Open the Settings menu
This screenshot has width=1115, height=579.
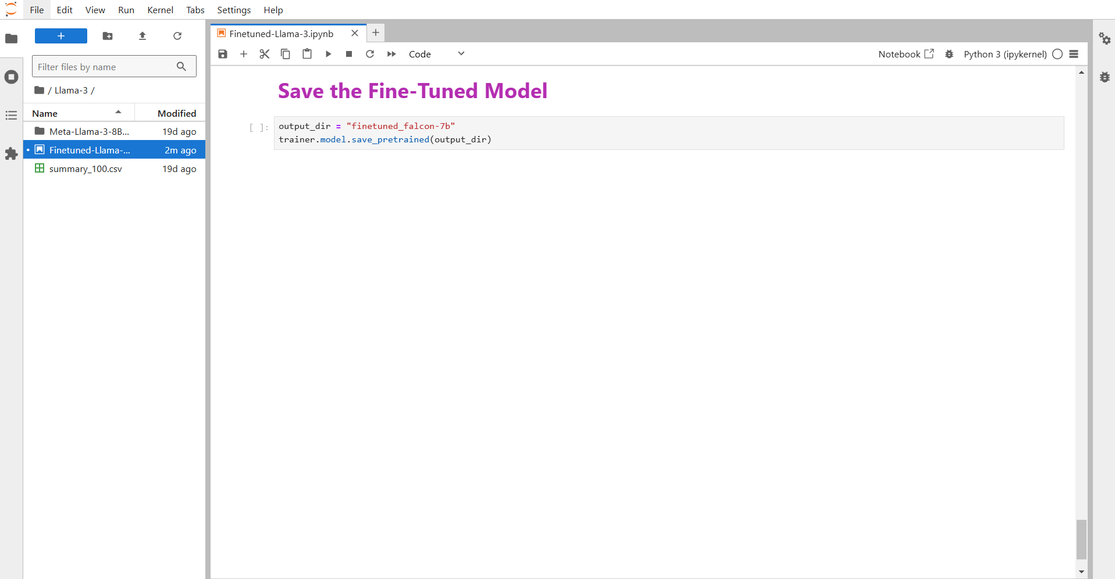[x=234, y=10]
